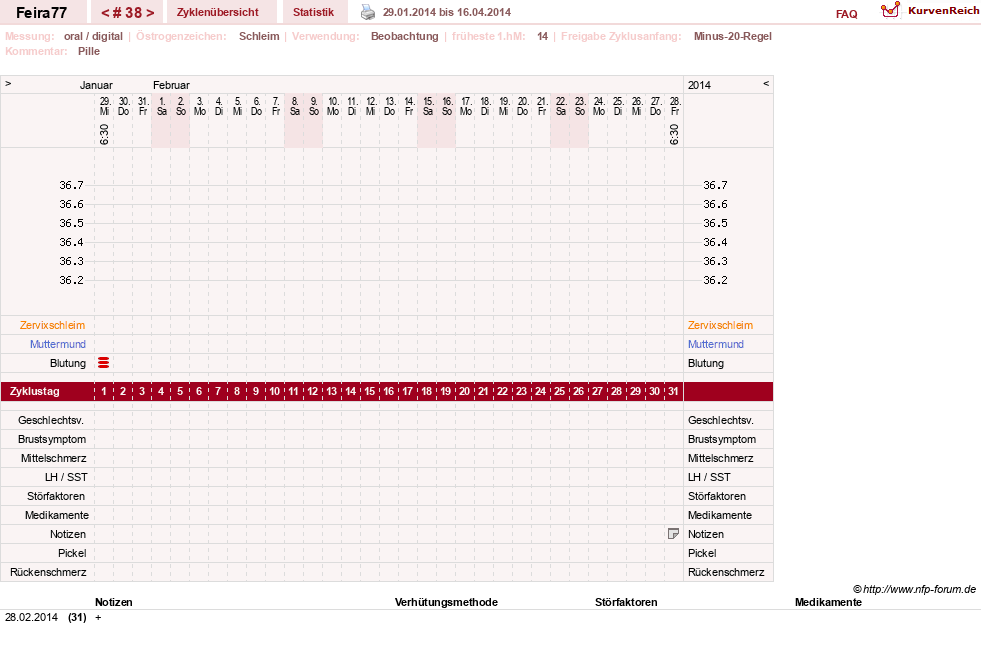Open the KurvenReich link
Screen dimensions: 981x661
coord(943,11)
